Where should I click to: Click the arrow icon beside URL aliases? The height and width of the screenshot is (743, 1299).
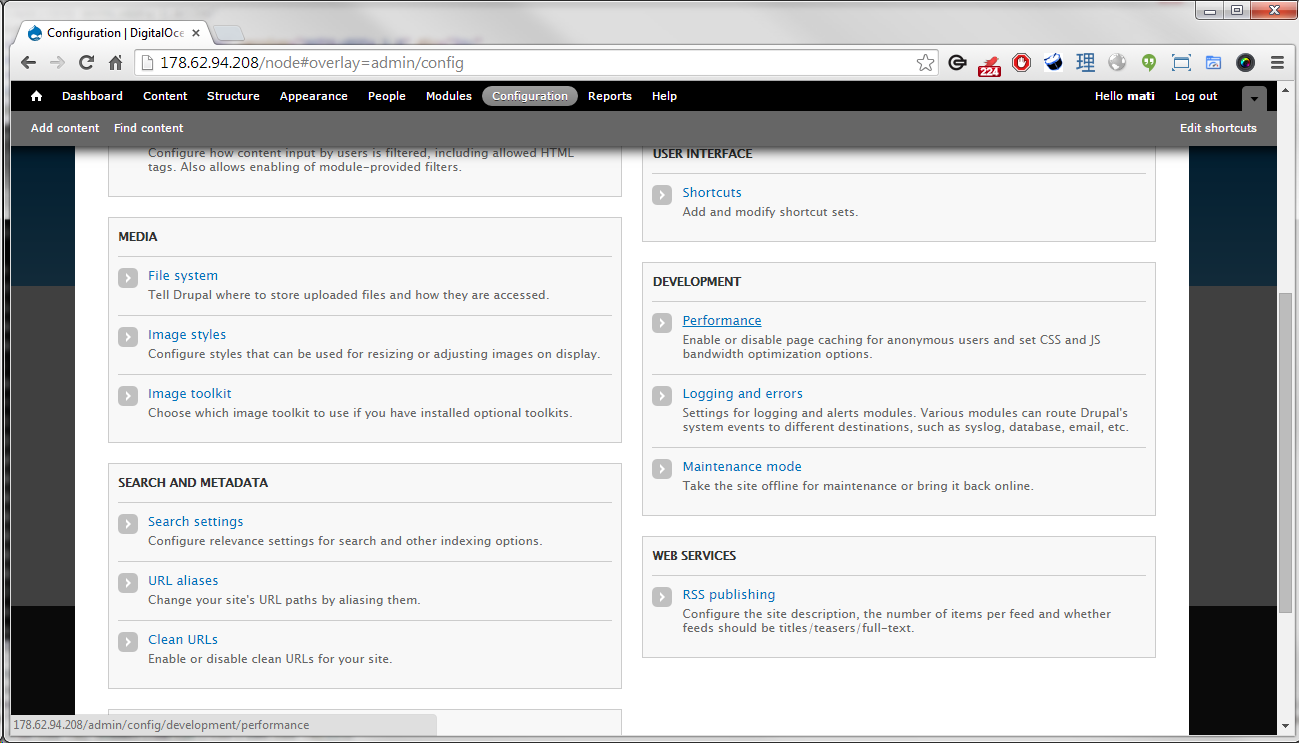pos(128,583)
